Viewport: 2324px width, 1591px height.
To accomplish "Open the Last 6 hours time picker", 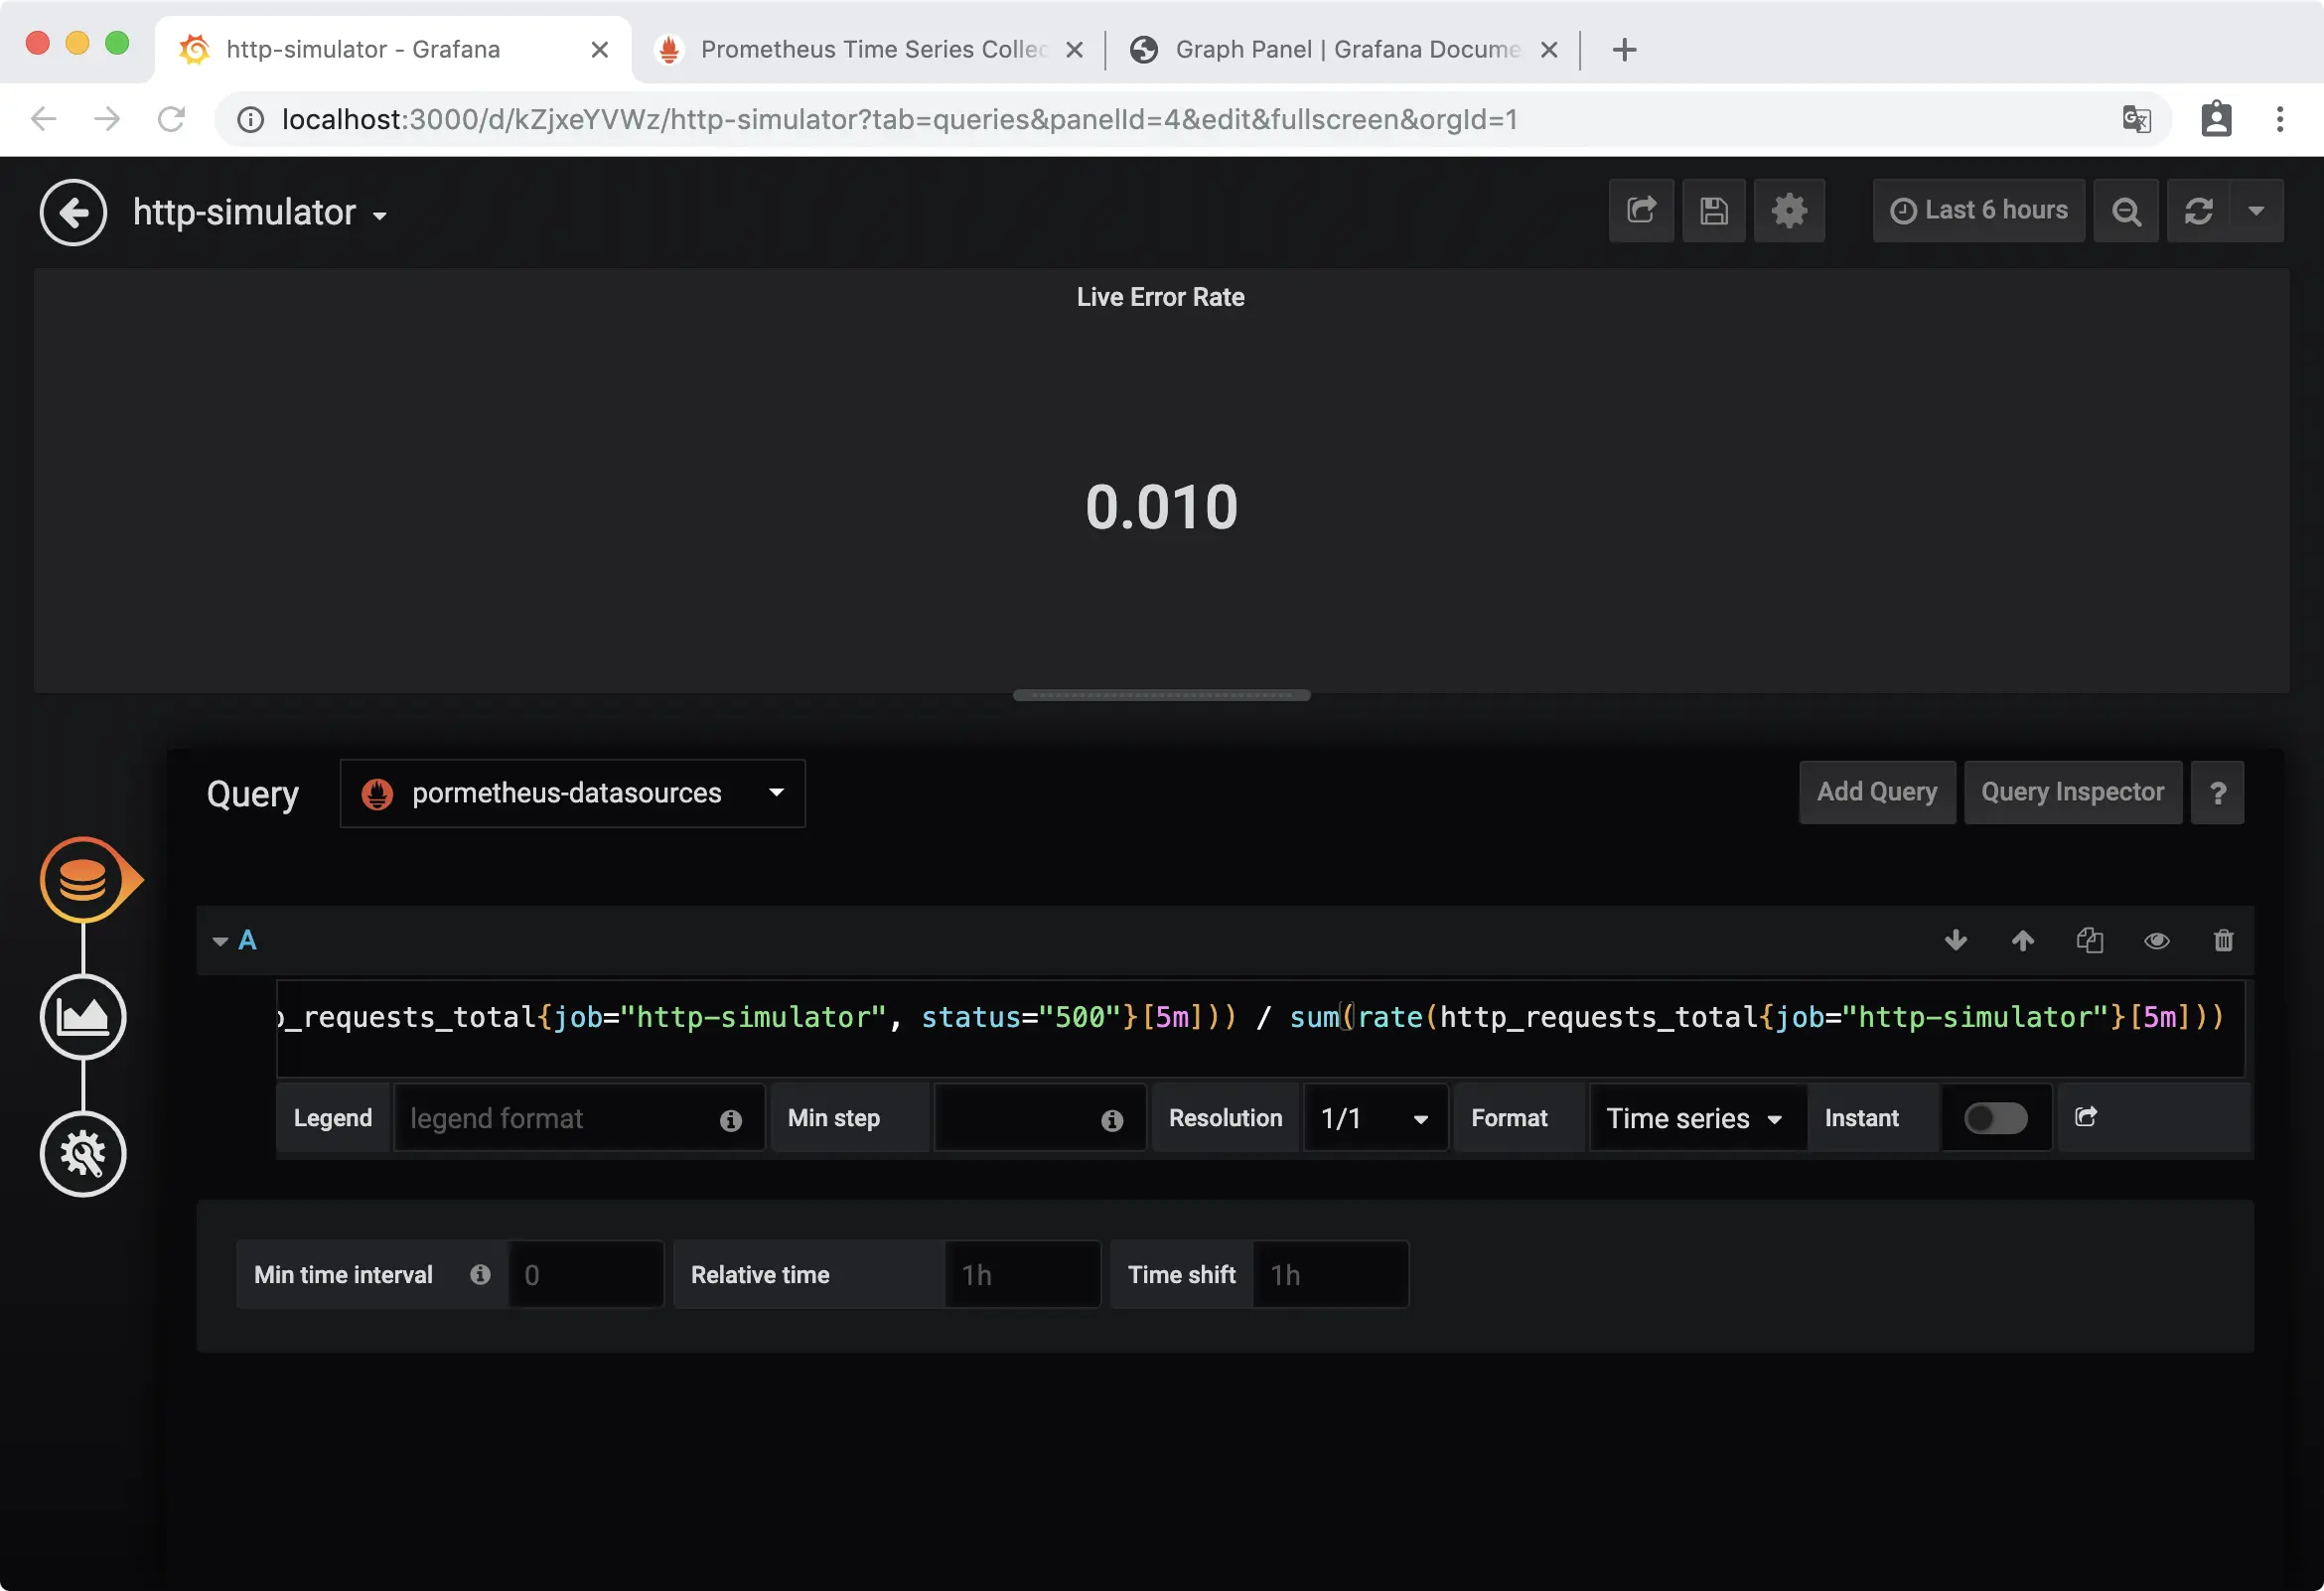I will (1978, 211).
